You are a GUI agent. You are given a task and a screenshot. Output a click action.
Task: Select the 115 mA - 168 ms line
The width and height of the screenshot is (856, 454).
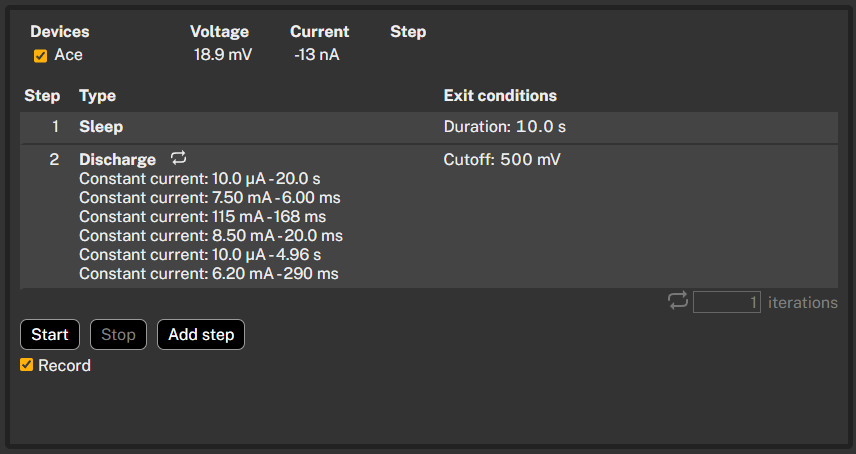[203, 217]
